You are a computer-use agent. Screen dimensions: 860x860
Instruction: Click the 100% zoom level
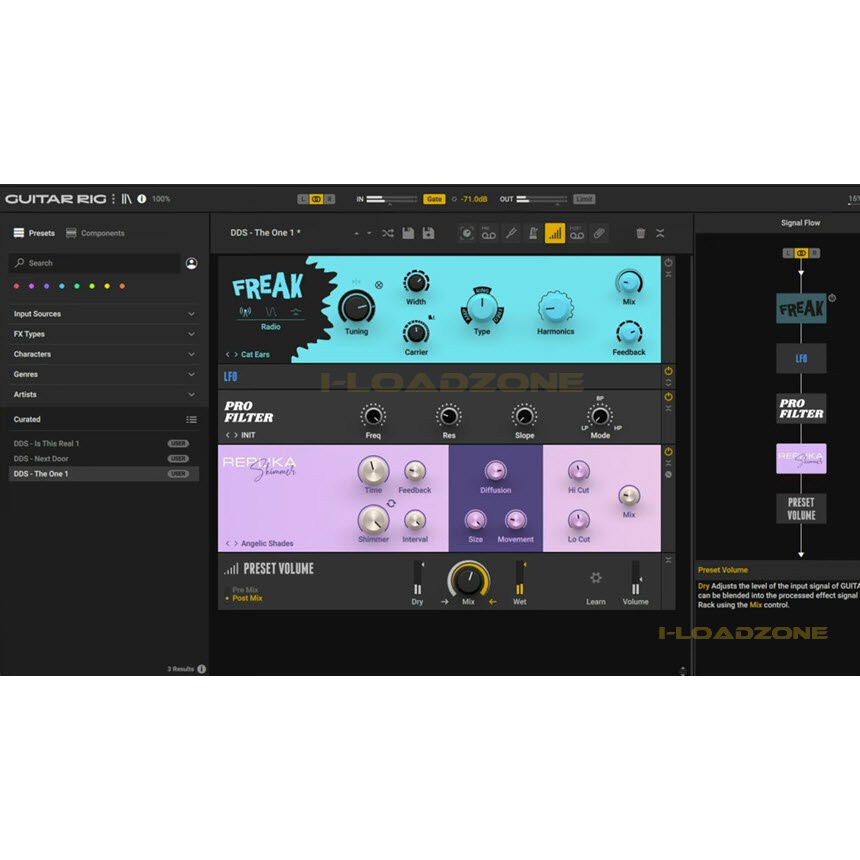coord(161,199)
